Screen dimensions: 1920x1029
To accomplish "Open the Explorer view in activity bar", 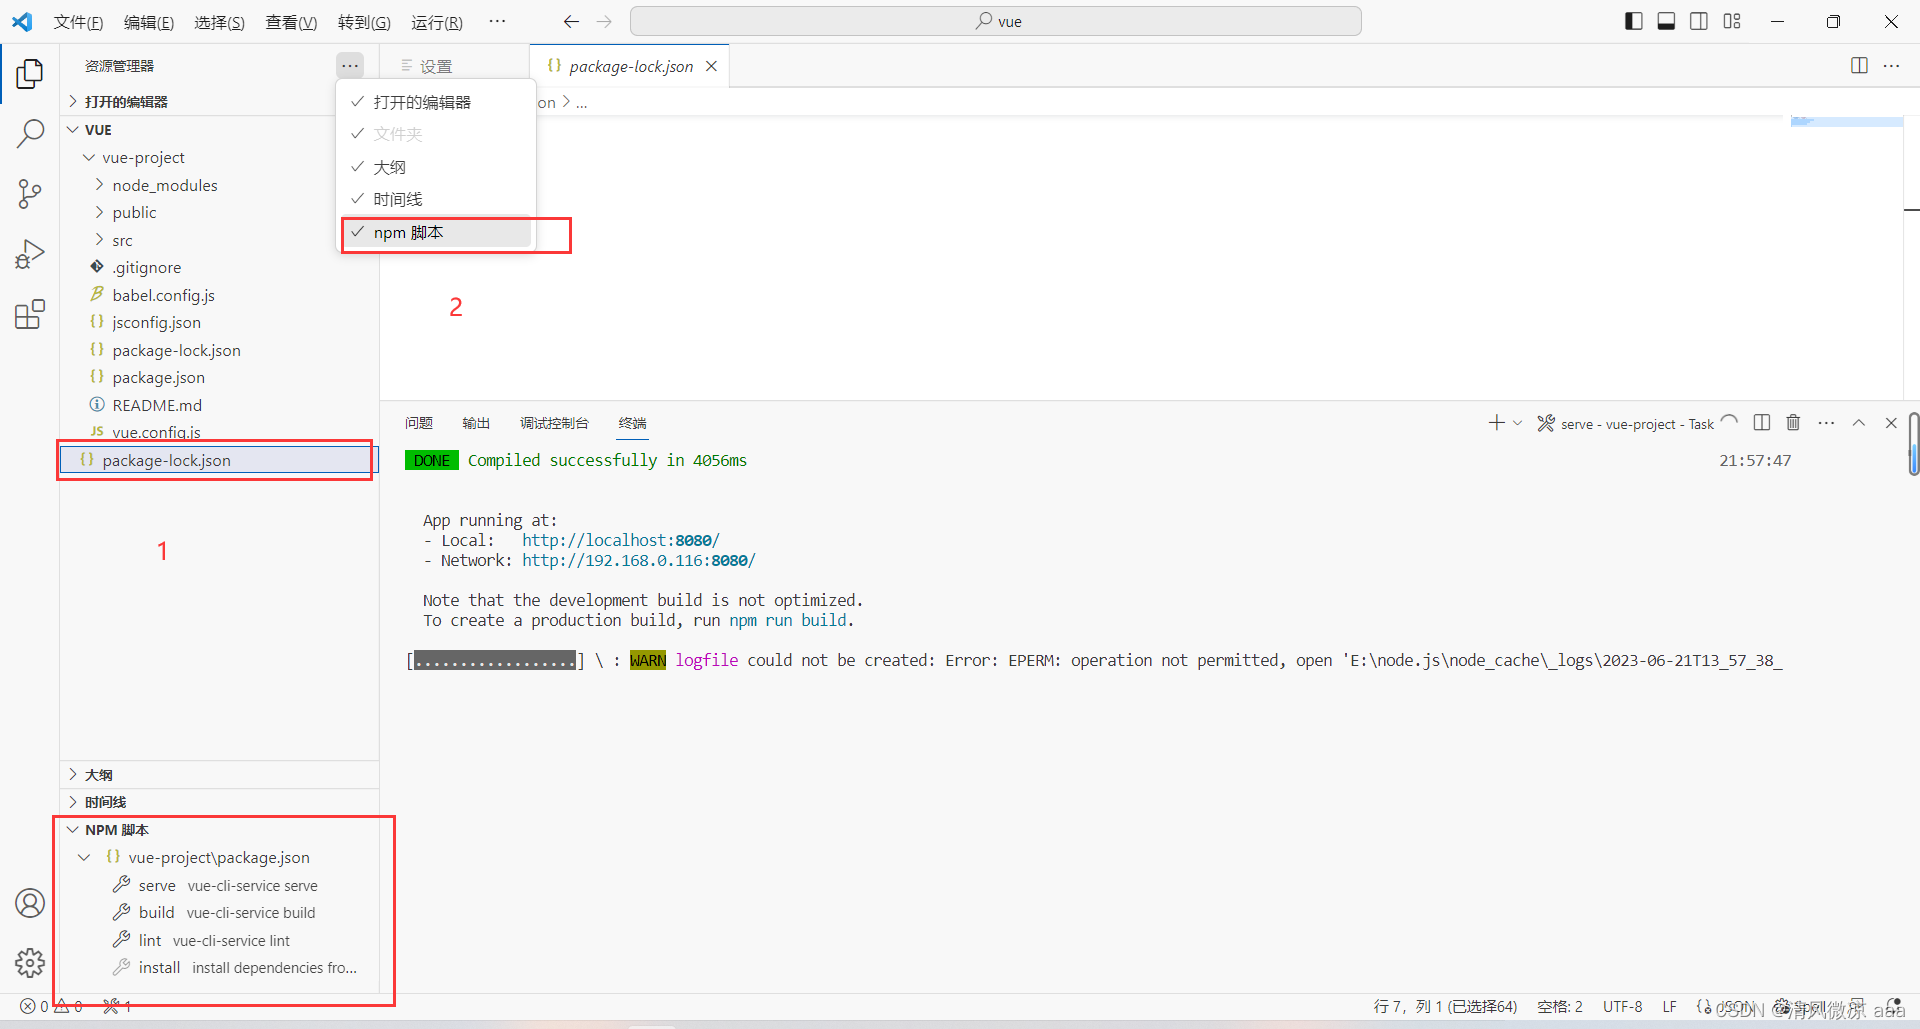I will (x=30, y=73).
